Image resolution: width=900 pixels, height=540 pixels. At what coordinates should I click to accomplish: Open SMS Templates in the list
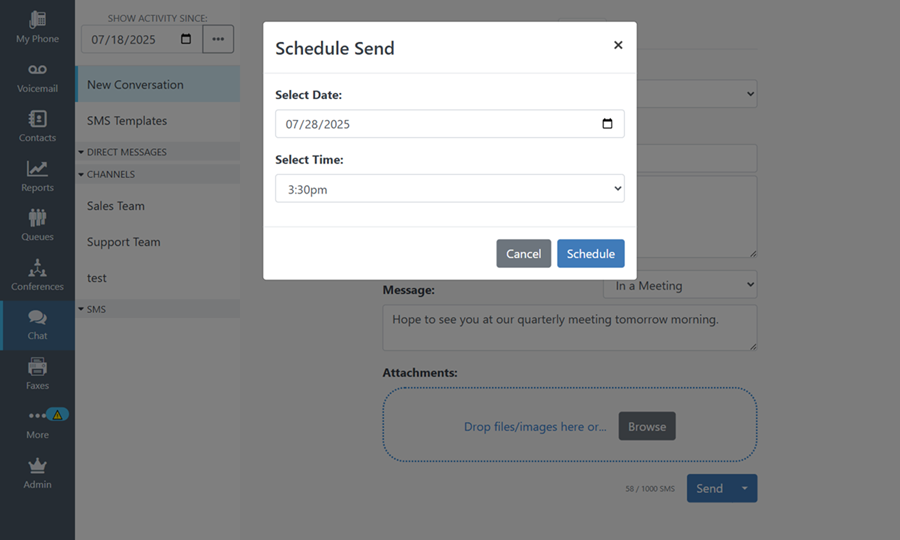(x=127, y=121)
